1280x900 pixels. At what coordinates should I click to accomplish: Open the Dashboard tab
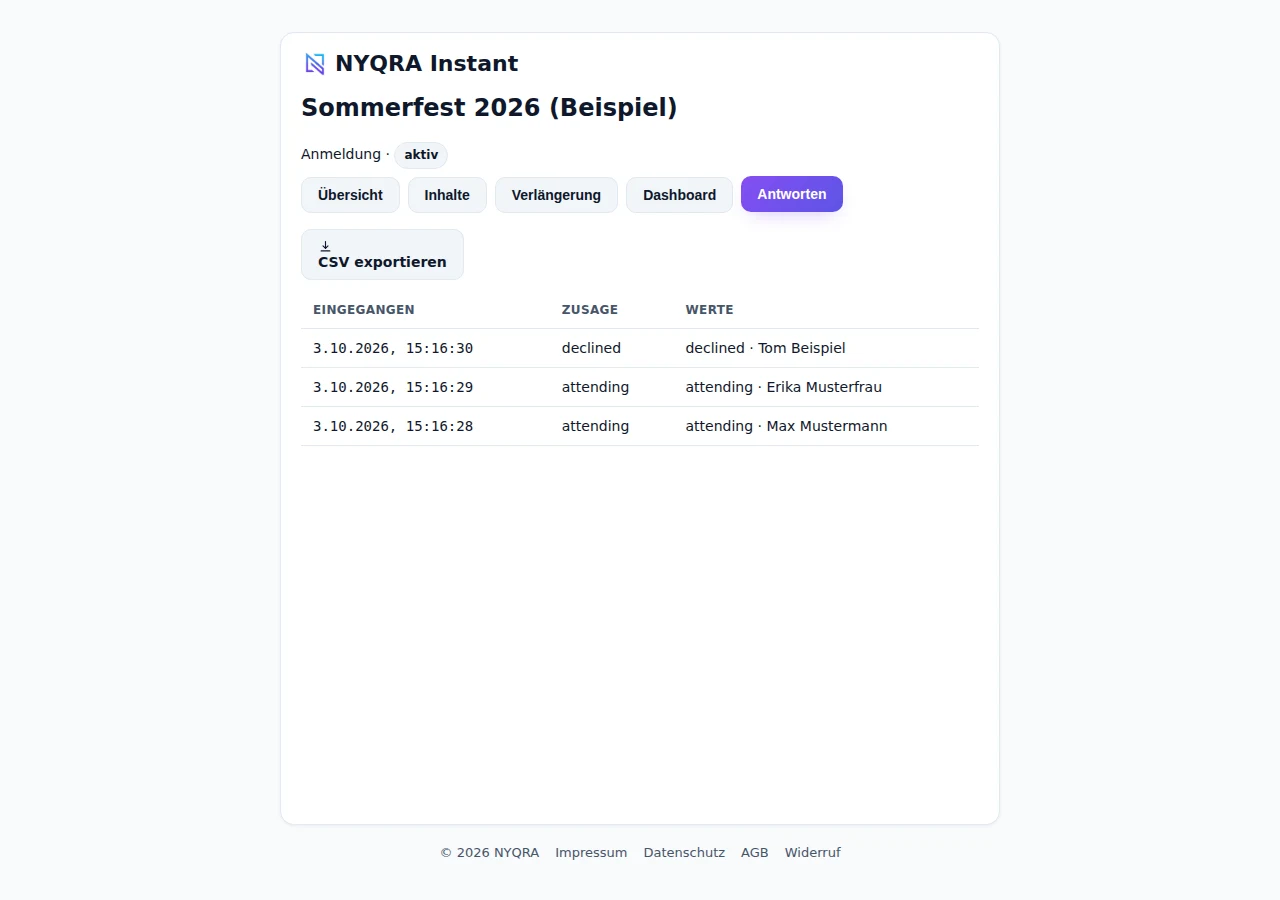point(679,195)
